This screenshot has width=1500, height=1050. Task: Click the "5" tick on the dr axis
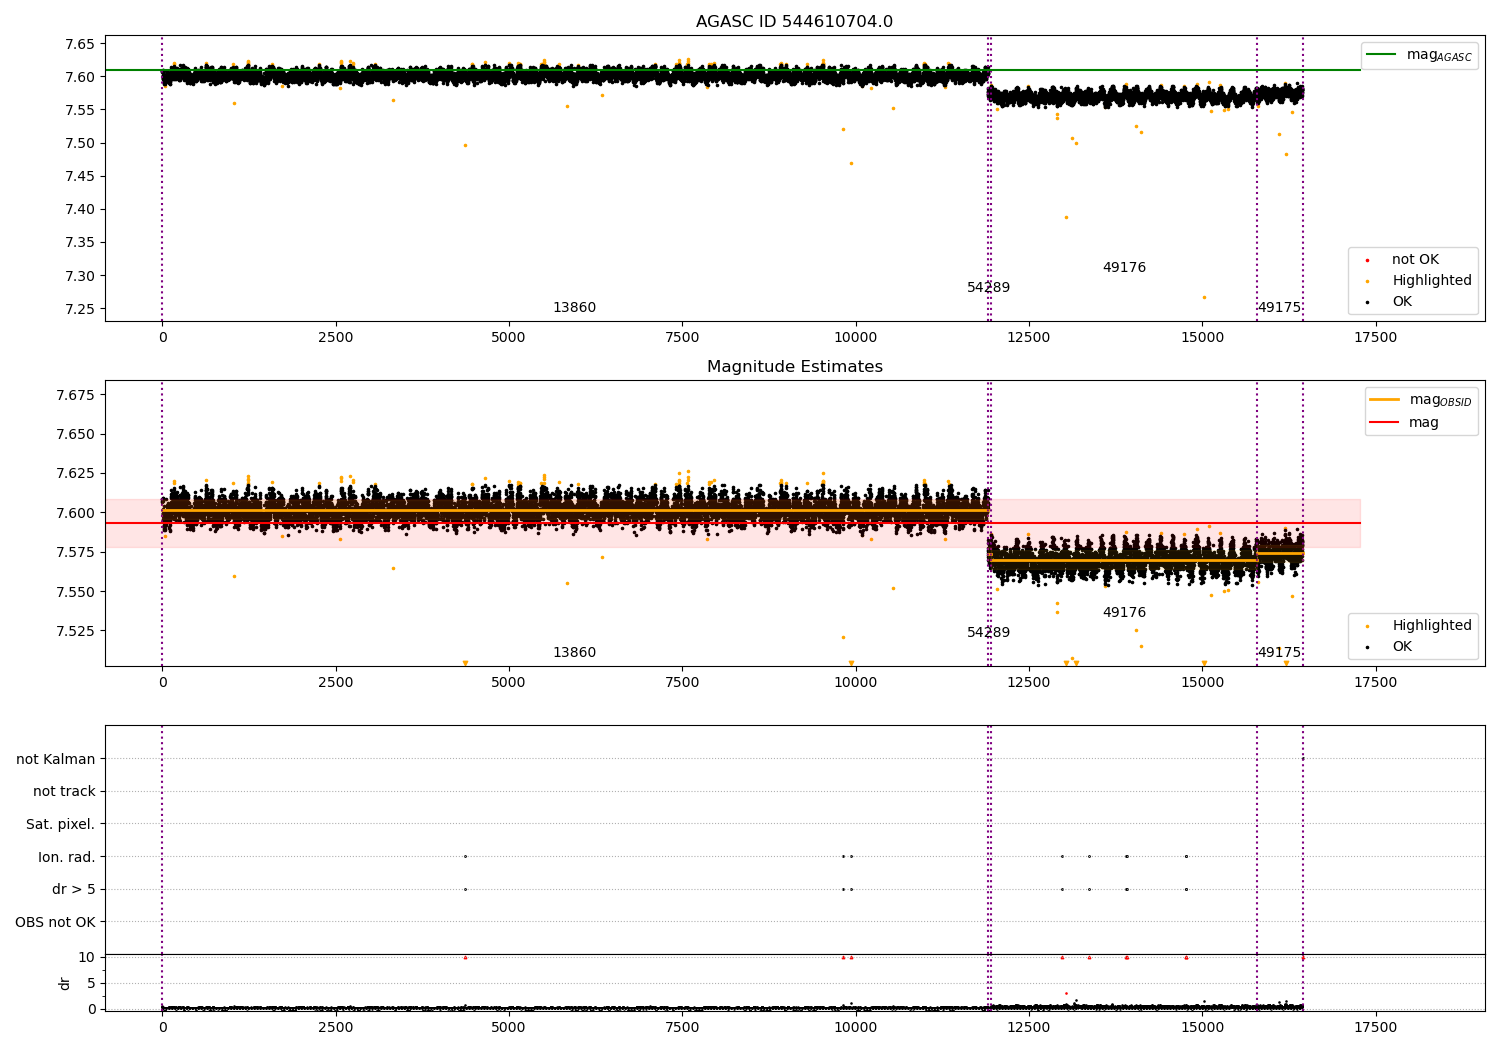[92, 983]
